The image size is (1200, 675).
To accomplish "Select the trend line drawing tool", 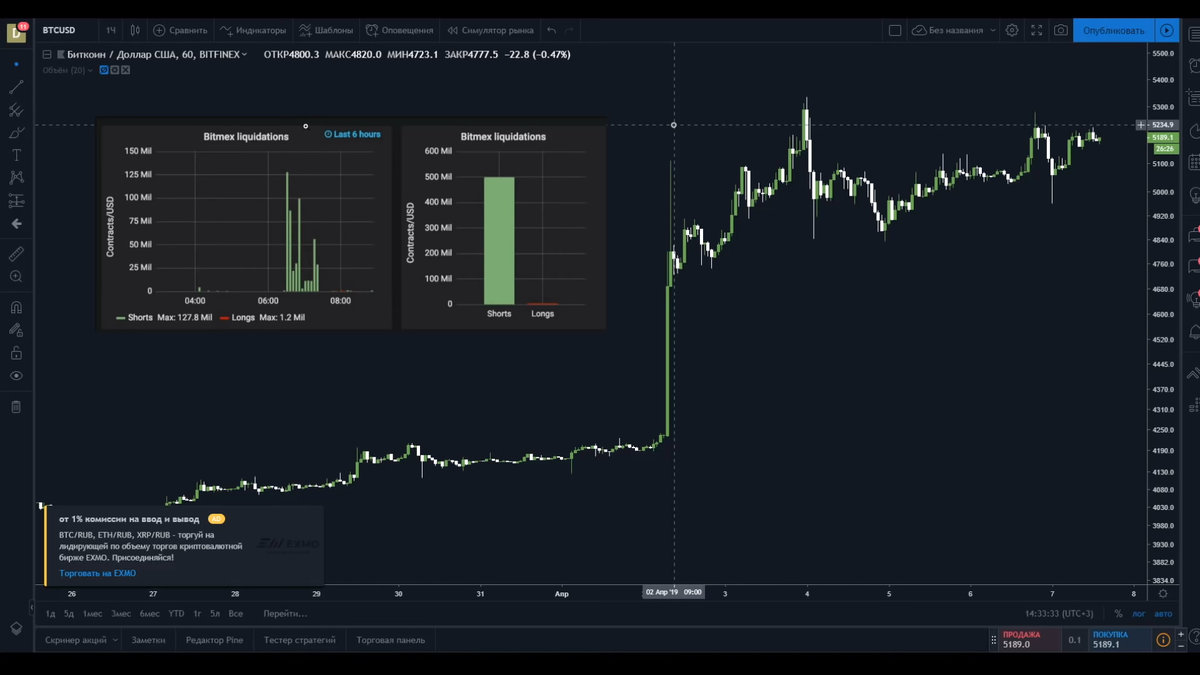I will point(16,87).
